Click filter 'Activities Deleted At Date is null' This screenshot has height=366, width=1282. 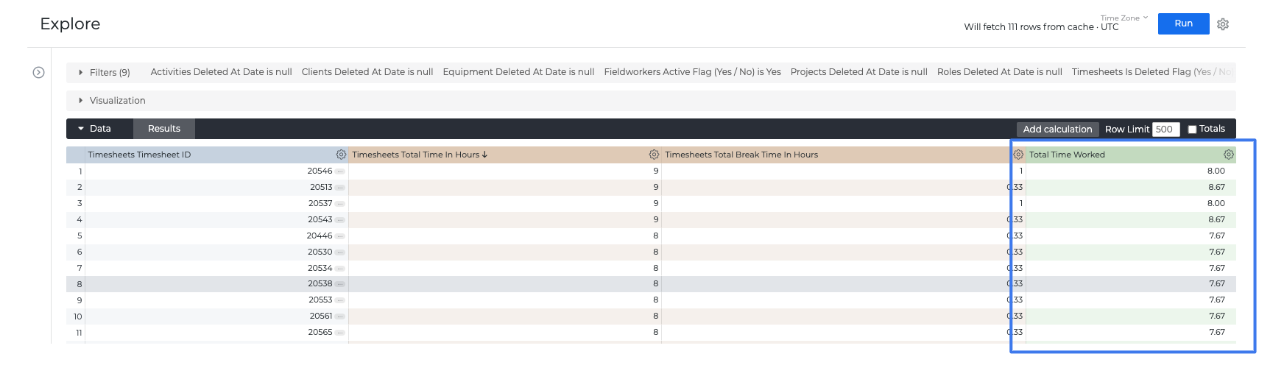[221, 72]
